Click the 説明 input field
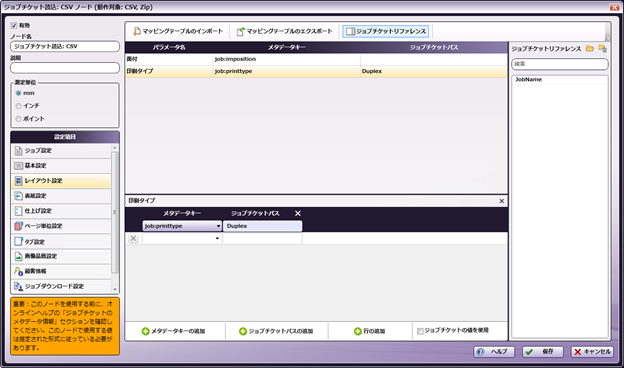 (x=65, y=68)
